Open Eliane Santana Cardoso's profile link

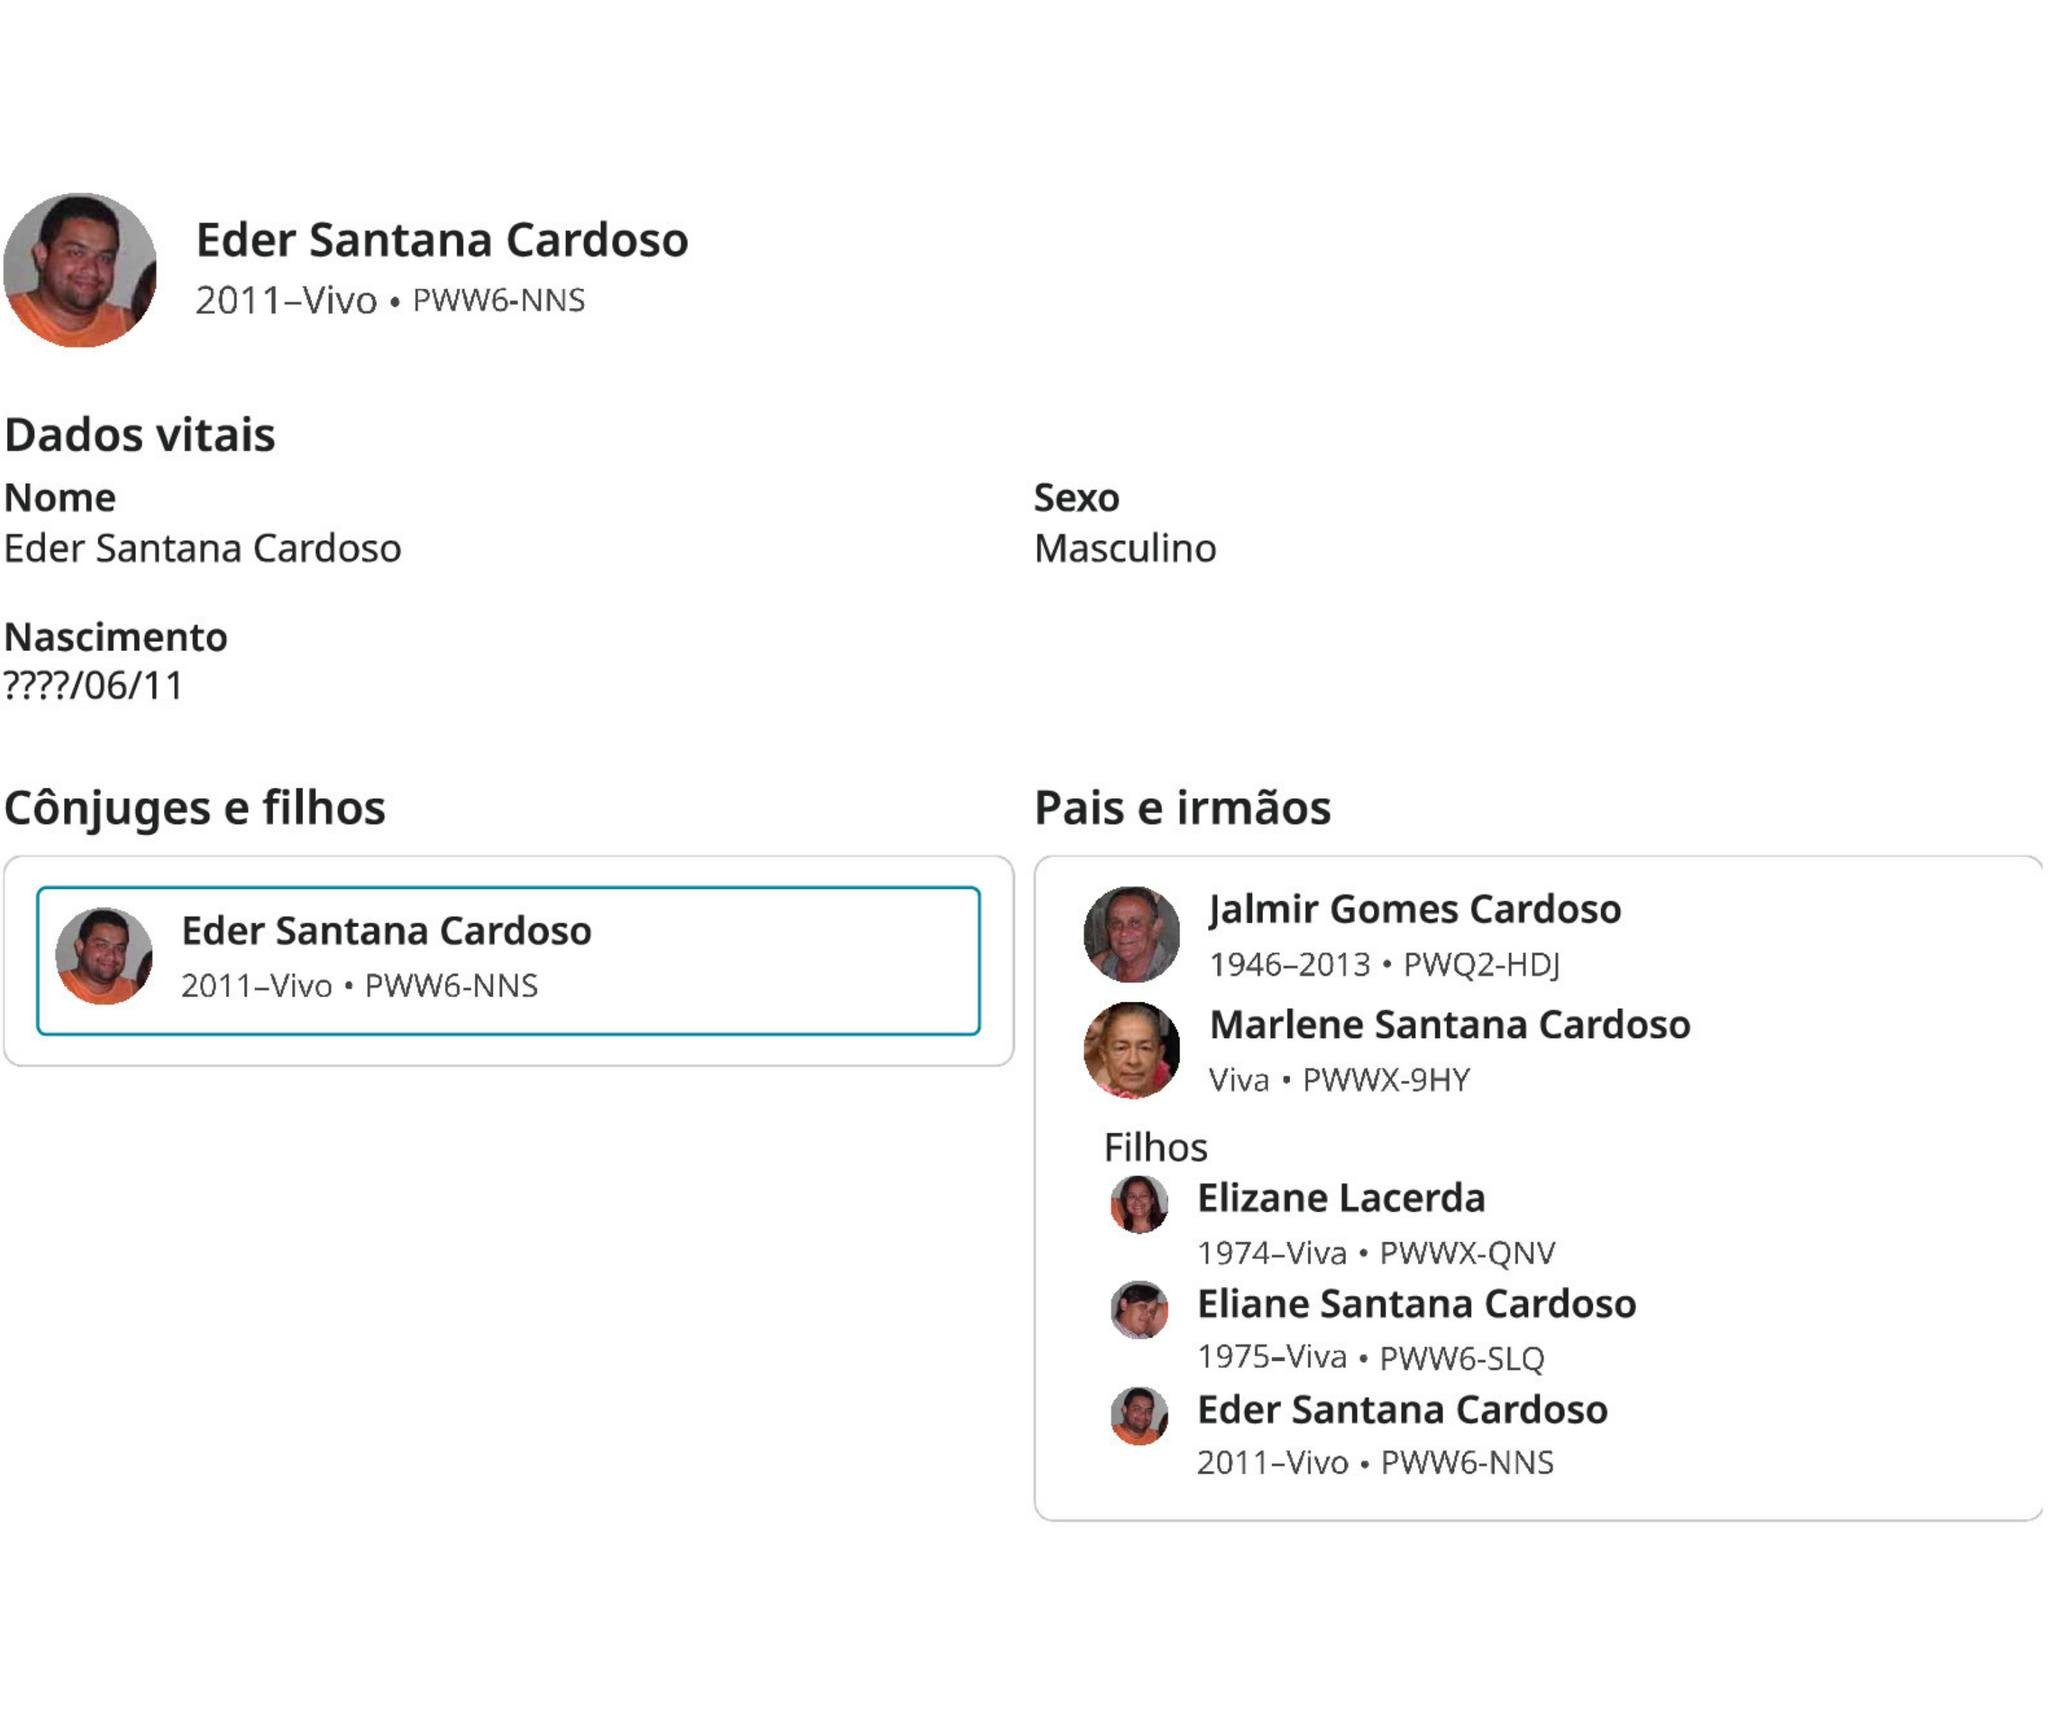tap(1416, 1304)
